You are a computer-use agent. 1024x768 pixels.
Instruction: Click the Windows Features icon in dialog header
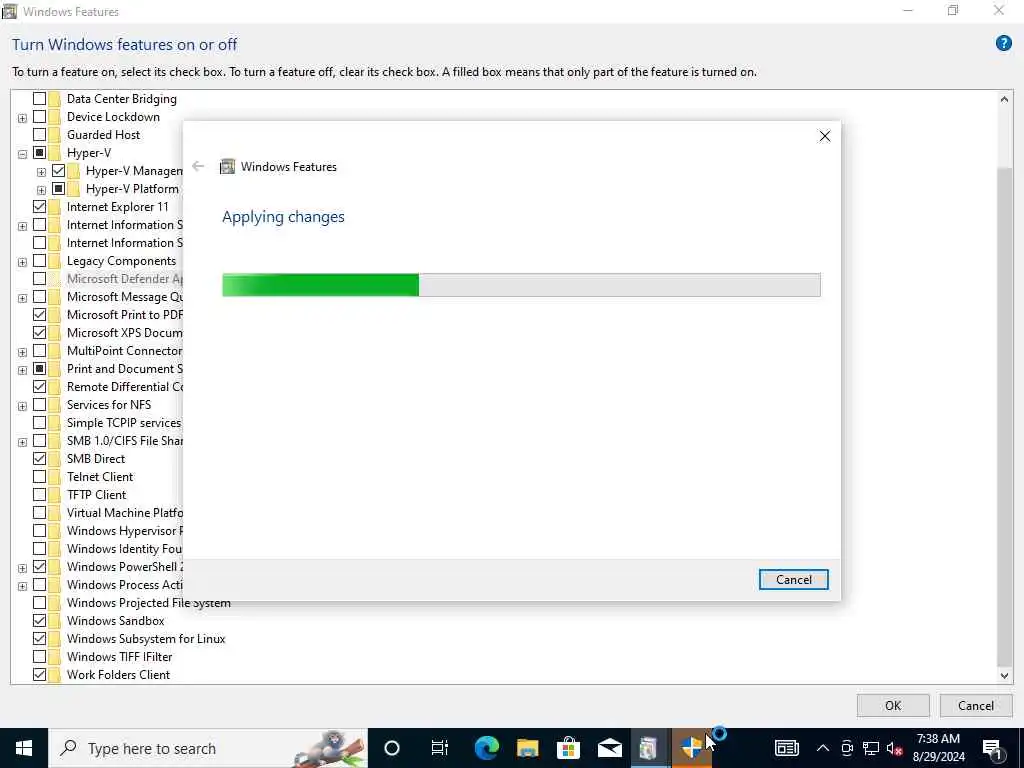227,167
